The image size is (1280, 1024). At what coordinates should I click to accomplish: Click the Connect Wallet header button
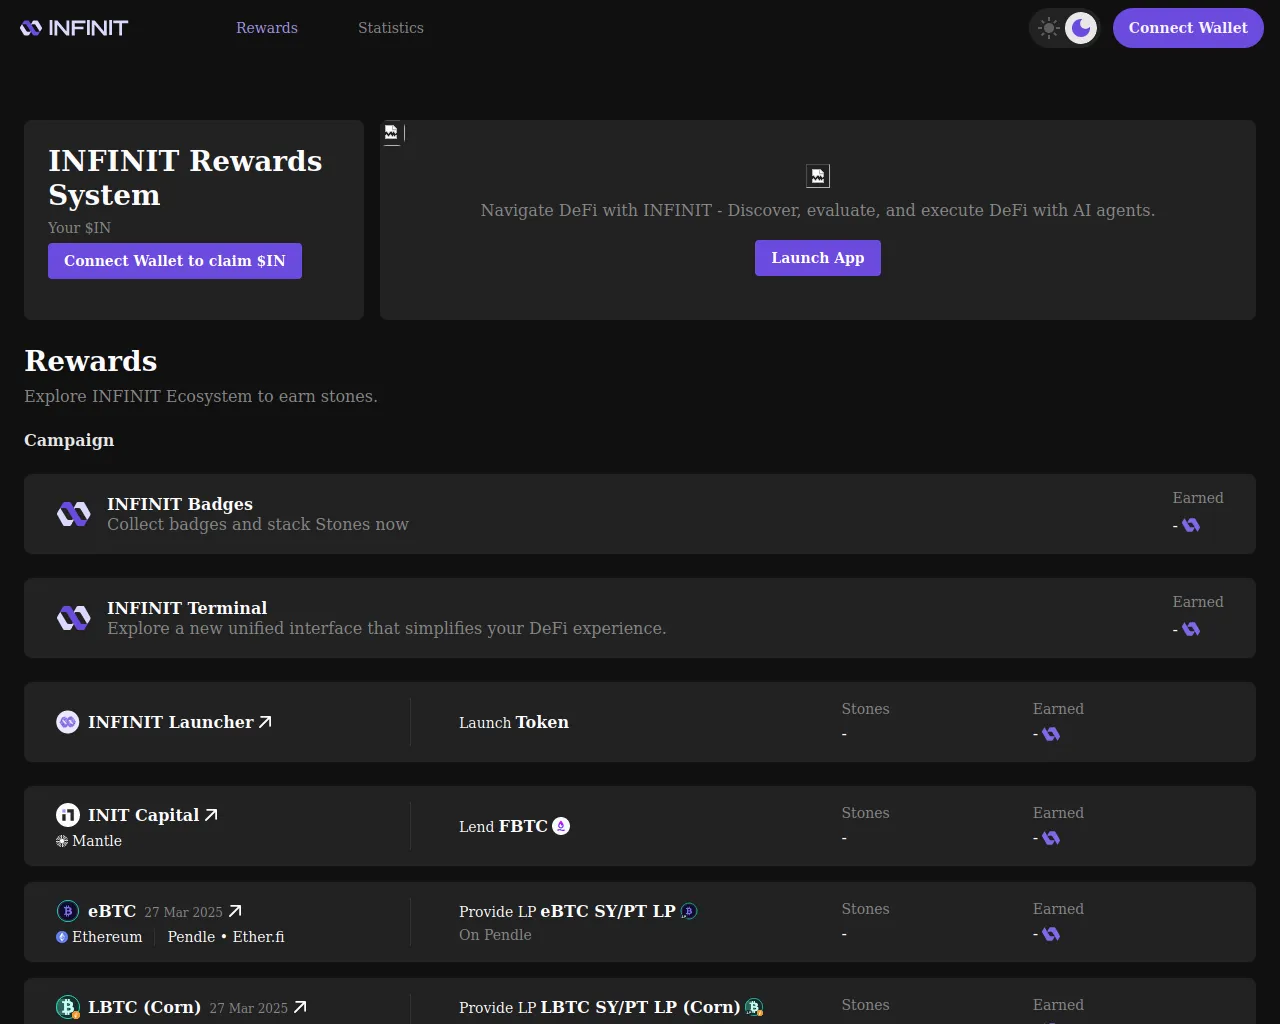point(1188,28)
